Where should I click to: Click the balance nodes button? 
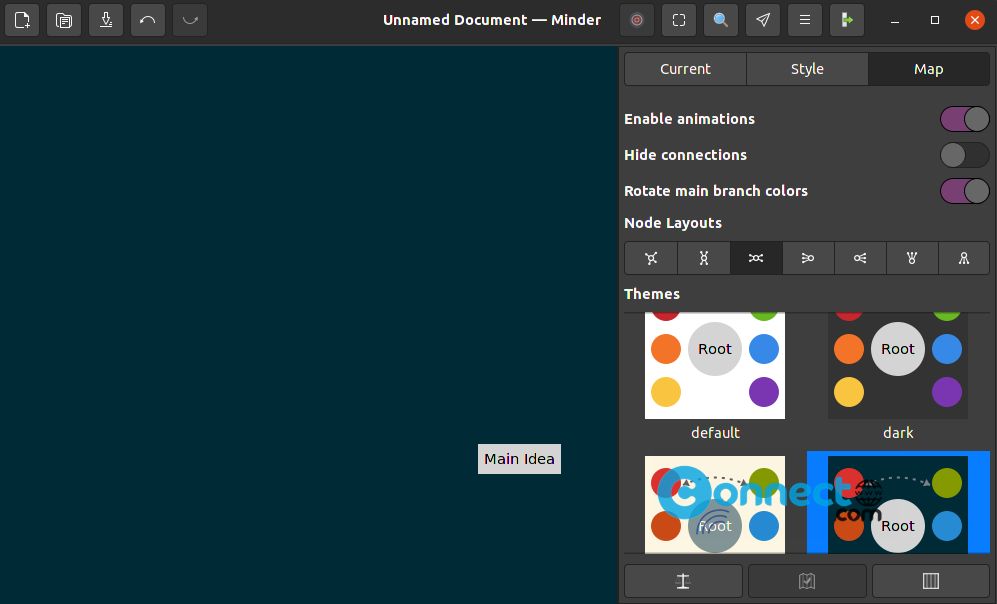click(683, 581)
